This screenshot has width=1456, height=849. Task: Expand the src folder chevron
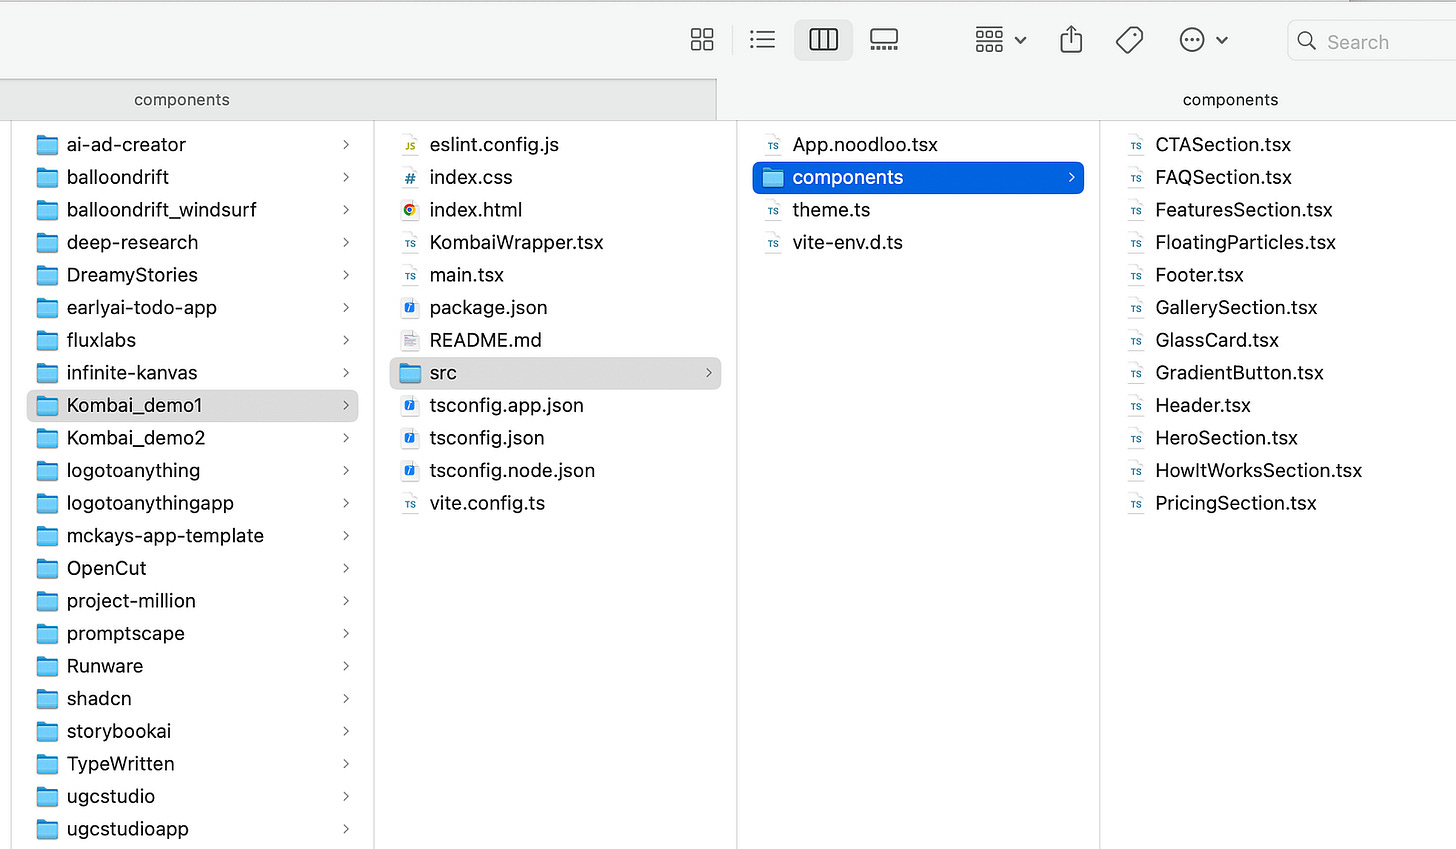(x=709, y=373)
